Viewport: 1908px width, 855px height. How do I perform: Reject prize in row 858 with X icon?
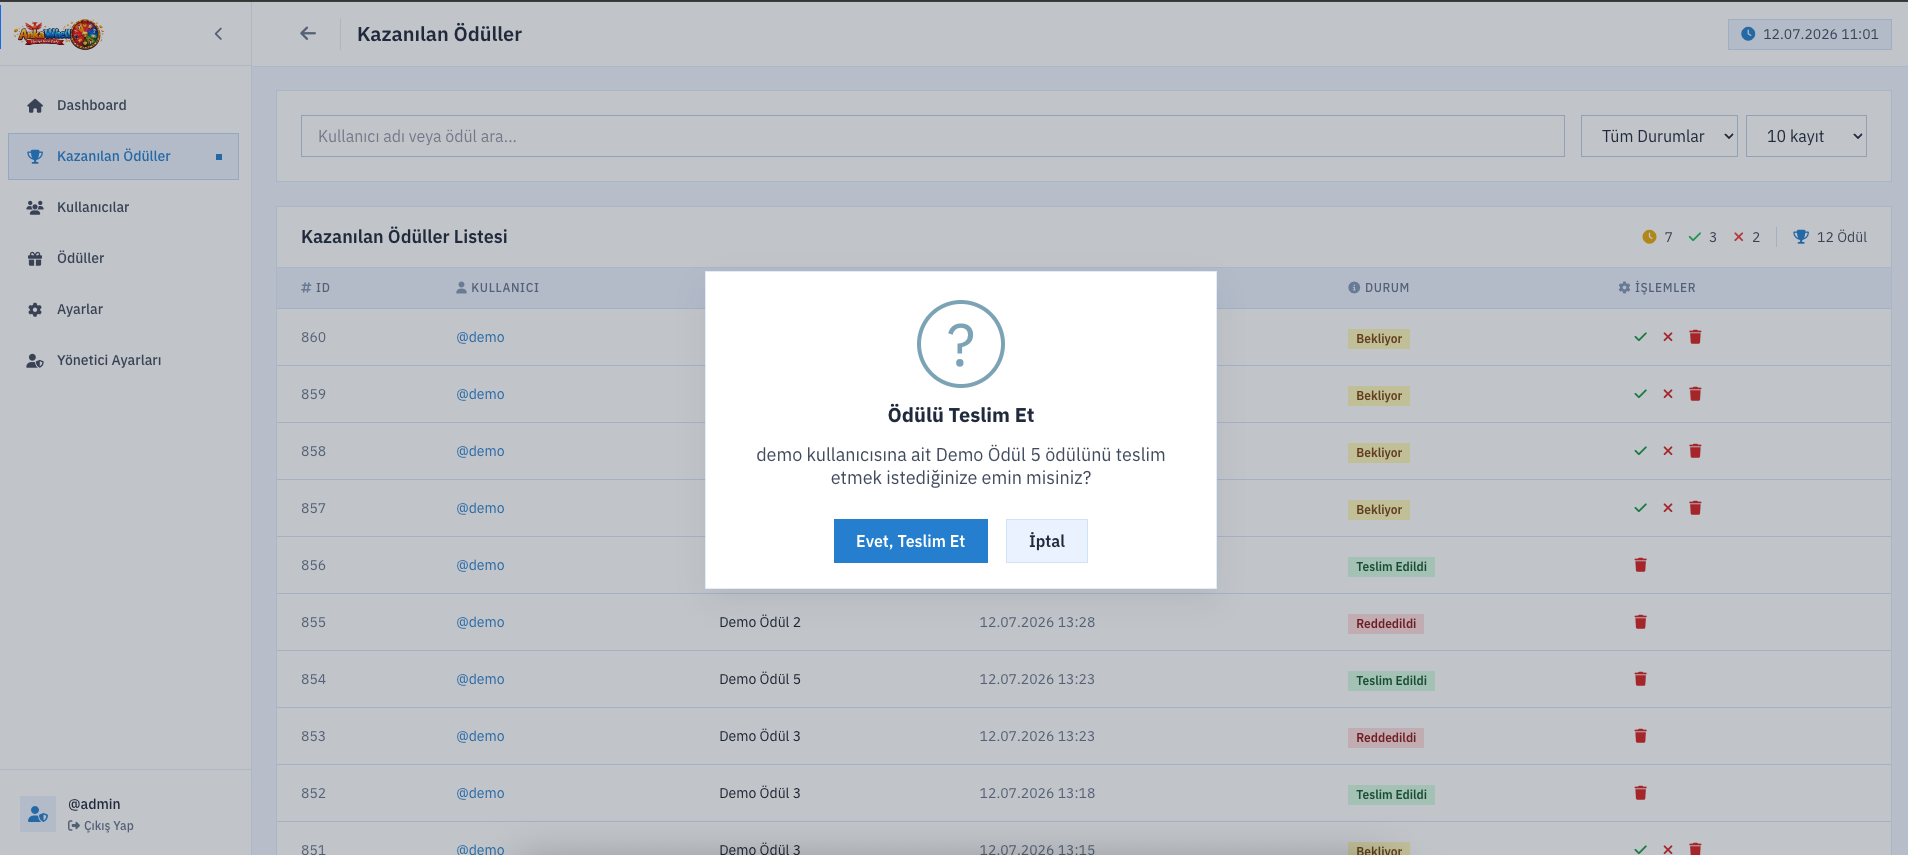pos(1668,451)
